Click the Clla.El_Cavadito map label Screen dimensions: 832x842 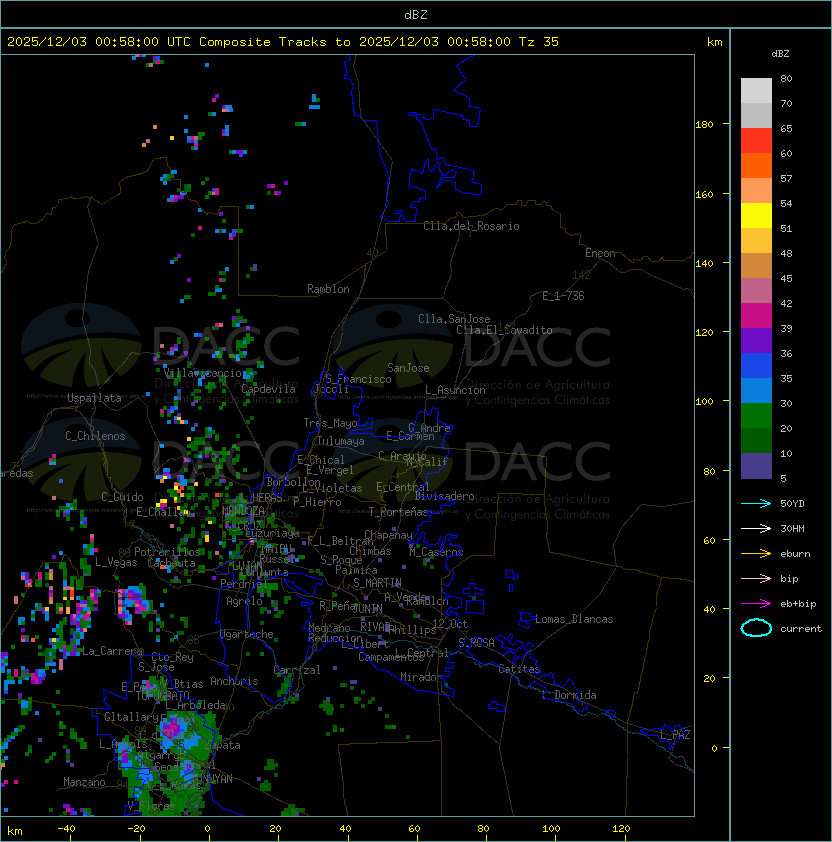coord(504,330)
